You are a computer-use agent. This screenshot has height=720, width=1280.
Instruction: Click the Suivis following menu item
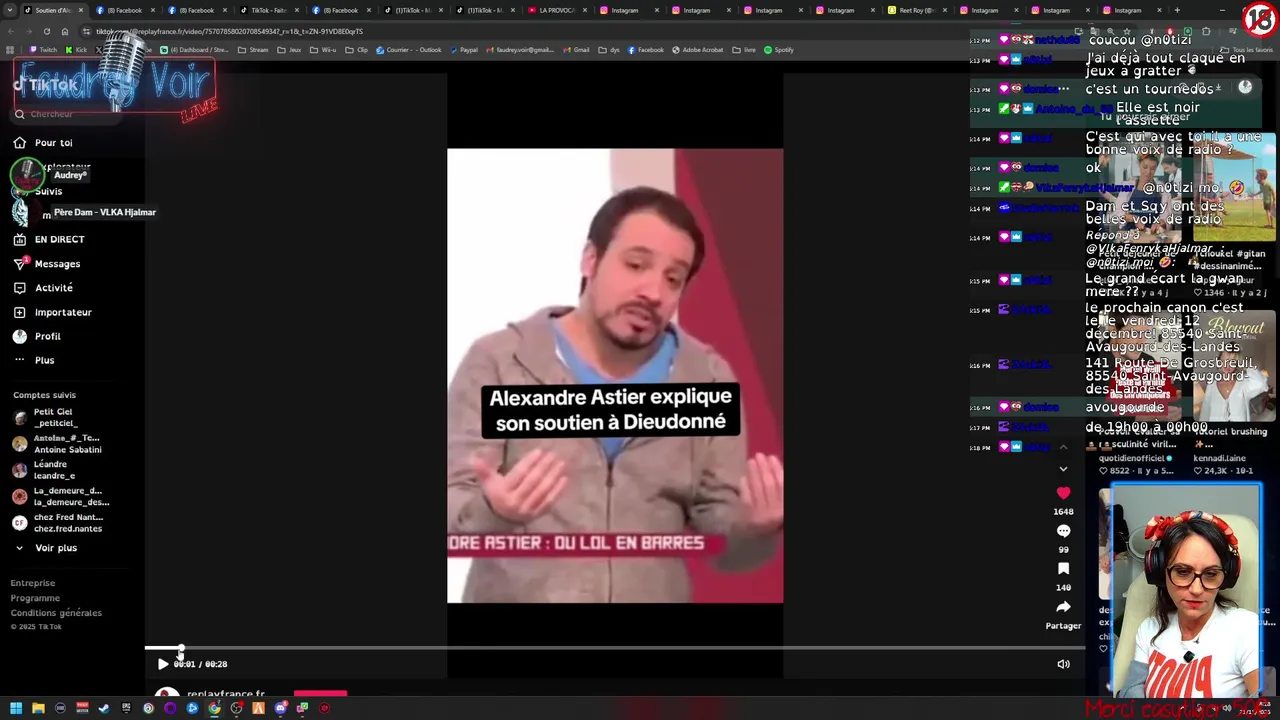pos(48,191)
